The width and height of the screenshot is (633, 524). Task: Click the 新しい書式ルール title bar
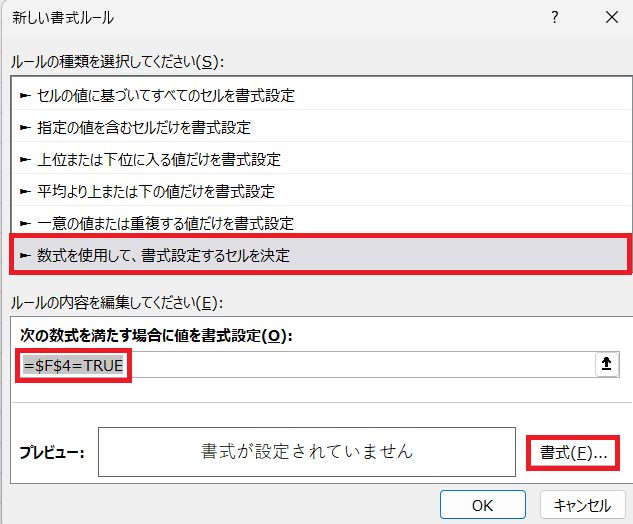point(250,17)
